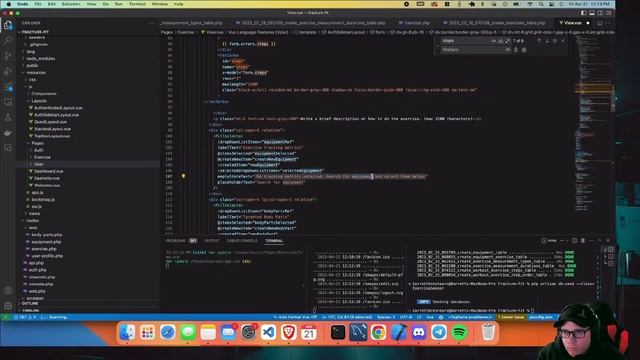640x360 pixels.
Task: Open the Source Control view
Action: 8,56
